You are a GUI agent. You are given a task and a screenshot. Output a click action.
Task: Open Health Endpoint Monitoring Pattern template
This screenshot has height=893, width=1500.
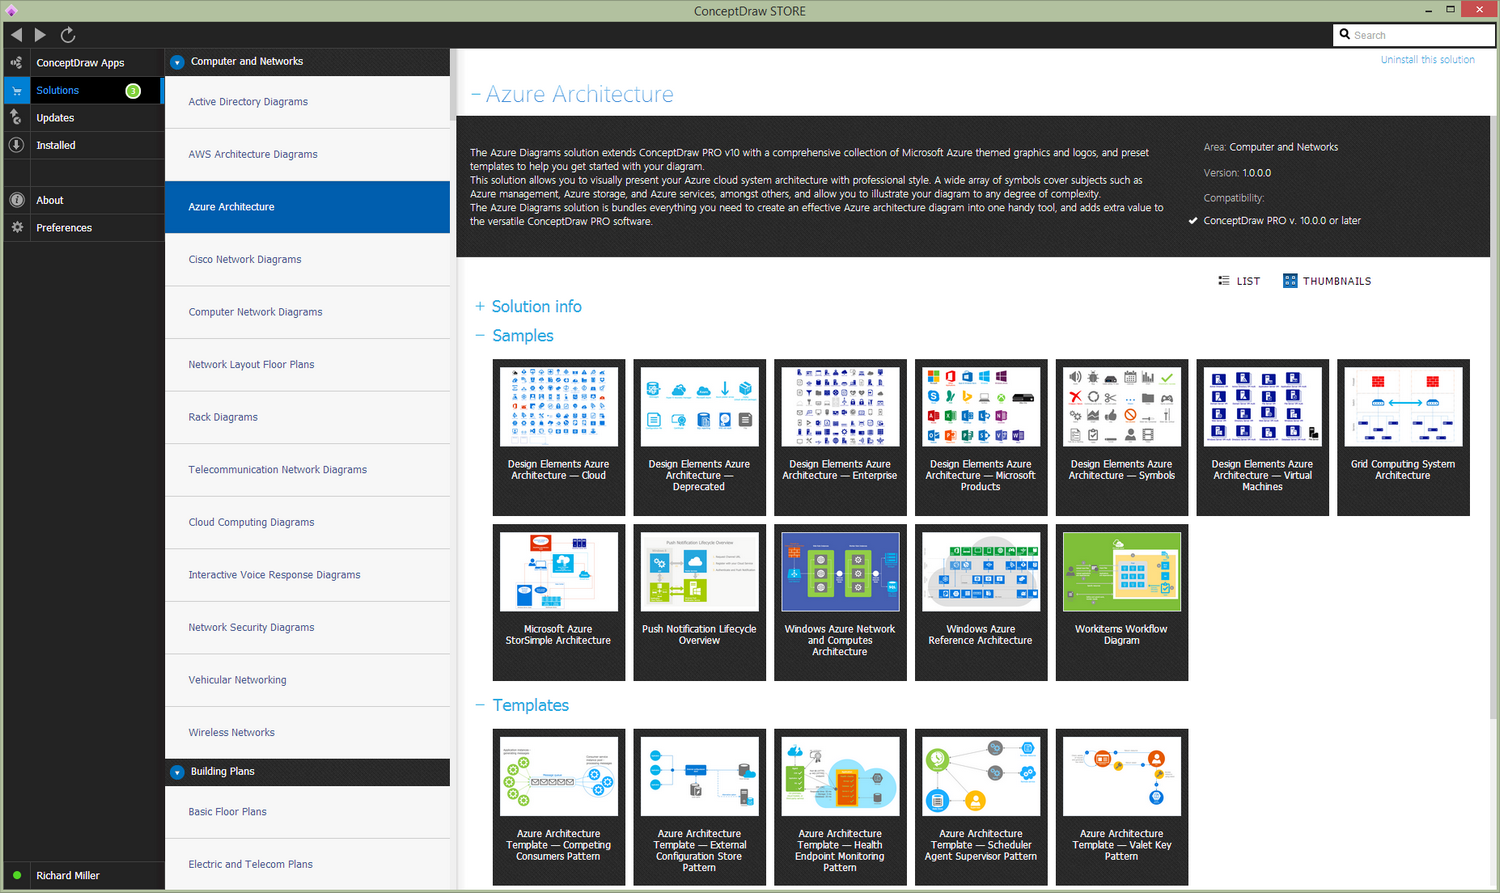pyautogui.click(x=840, y=807)
